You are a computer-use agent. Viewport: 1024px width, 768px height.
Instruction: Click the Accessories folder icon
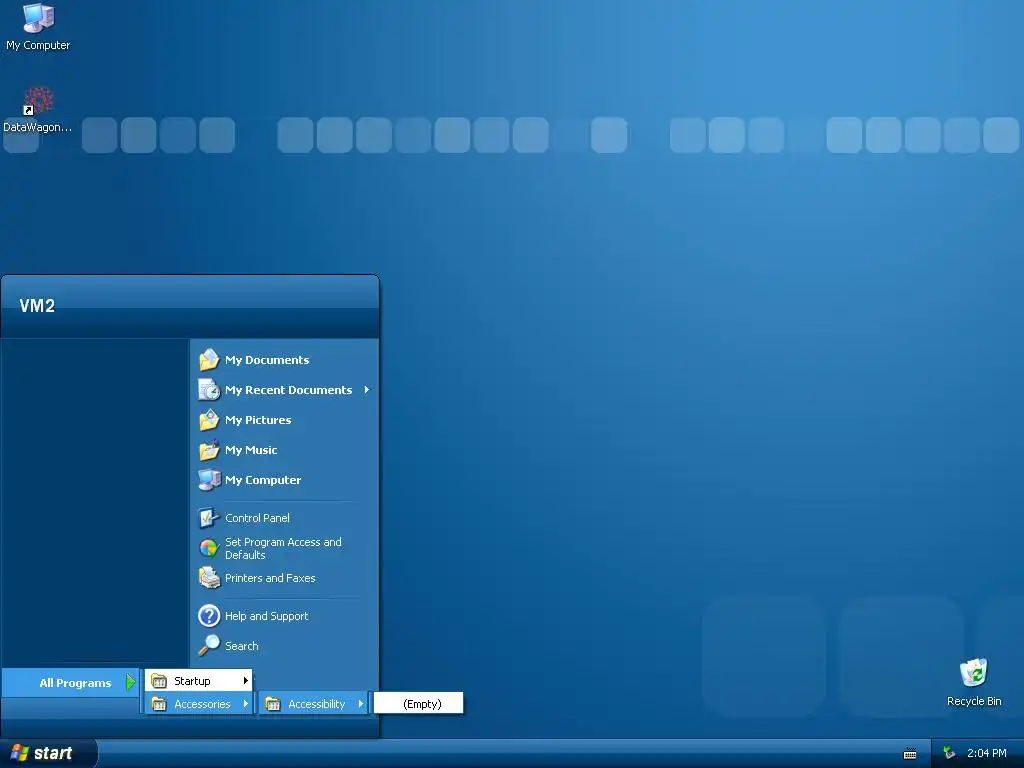[159, 704]
